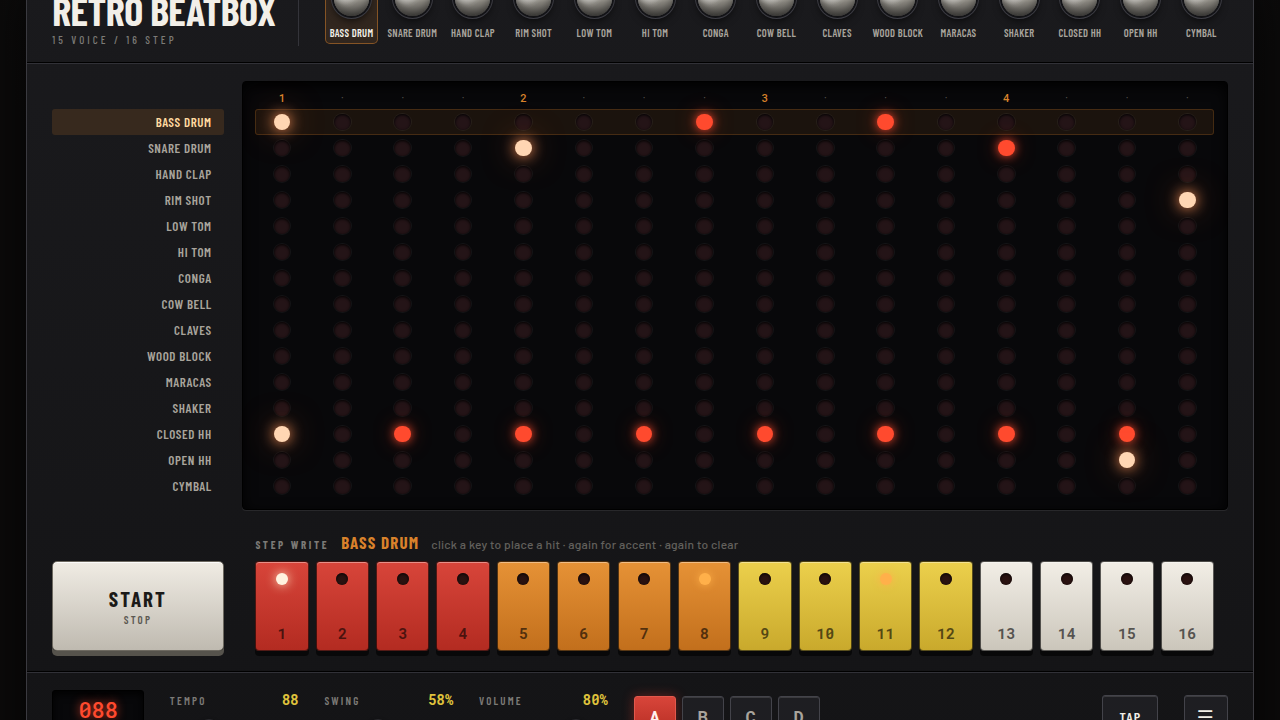Hit step write key 8

point(704,606)
